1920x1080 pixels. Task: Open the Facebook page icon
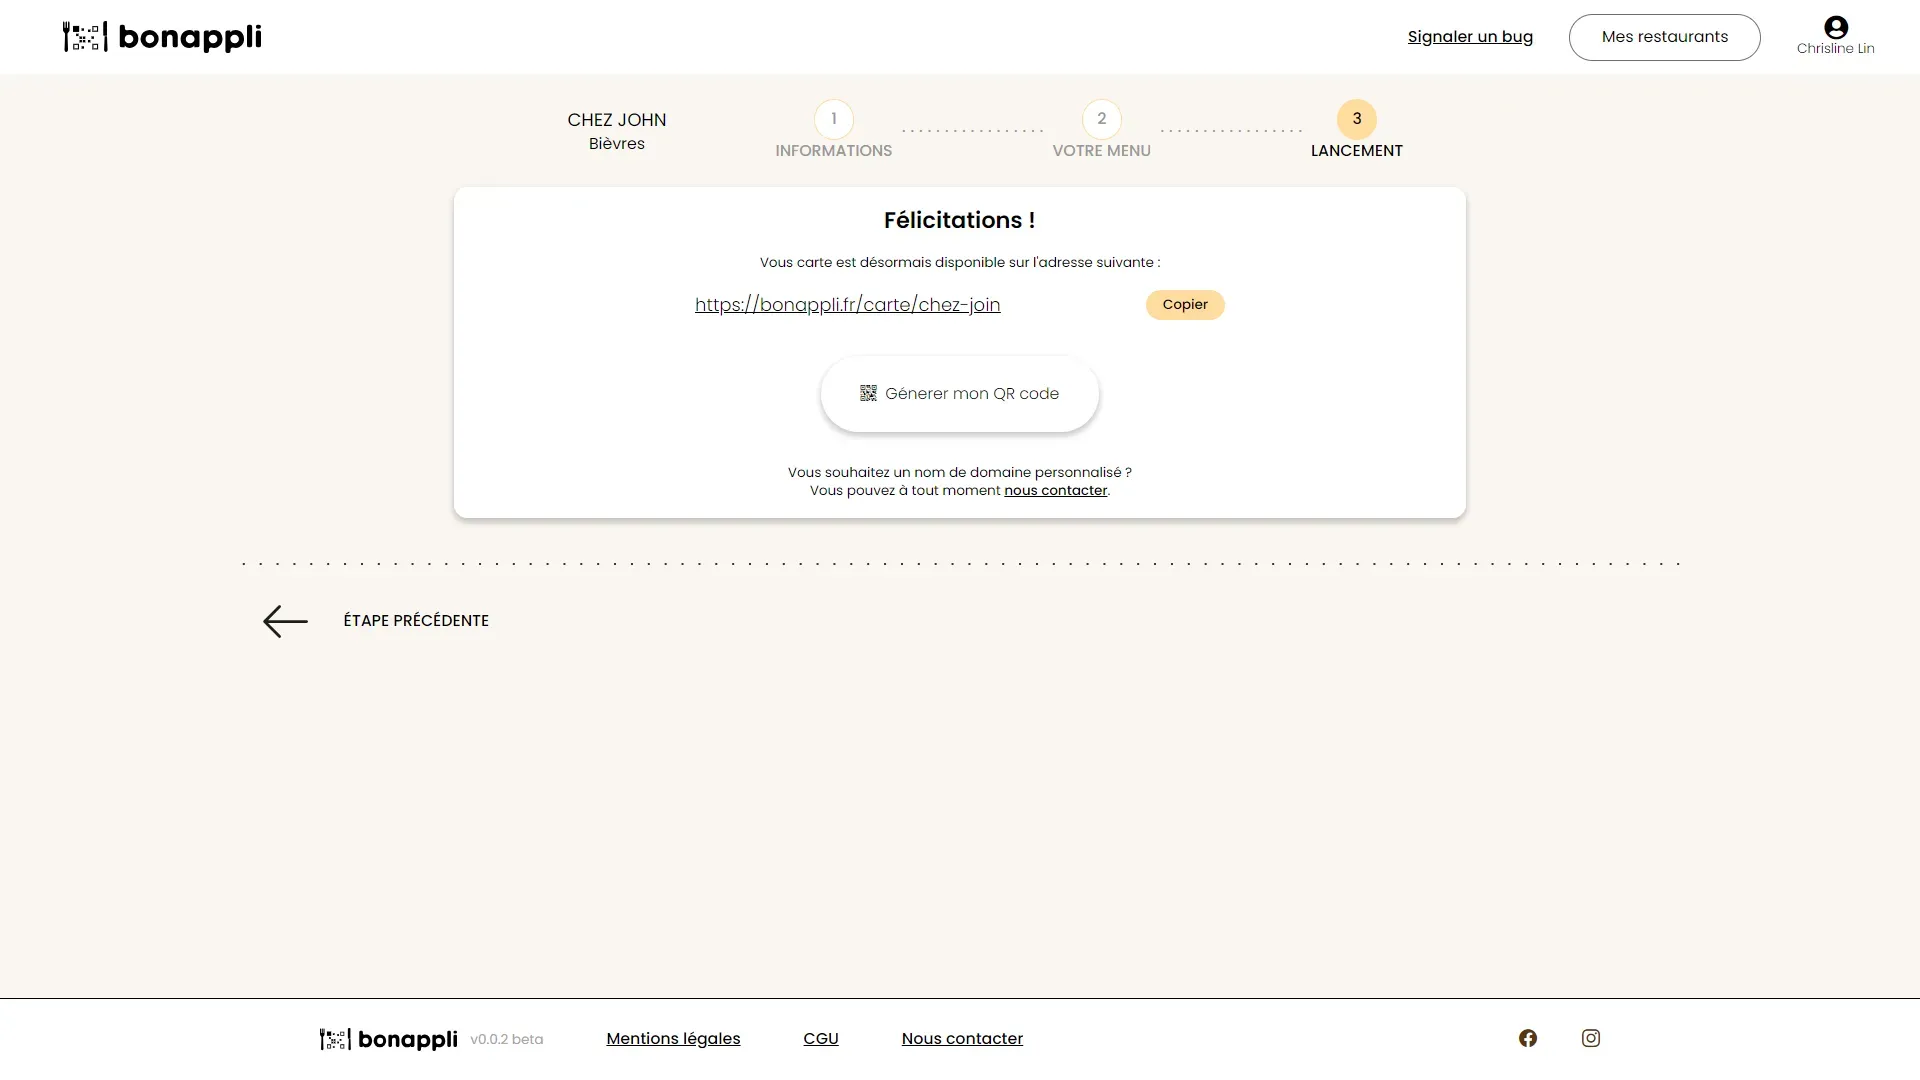[x=1527, y=1038]
